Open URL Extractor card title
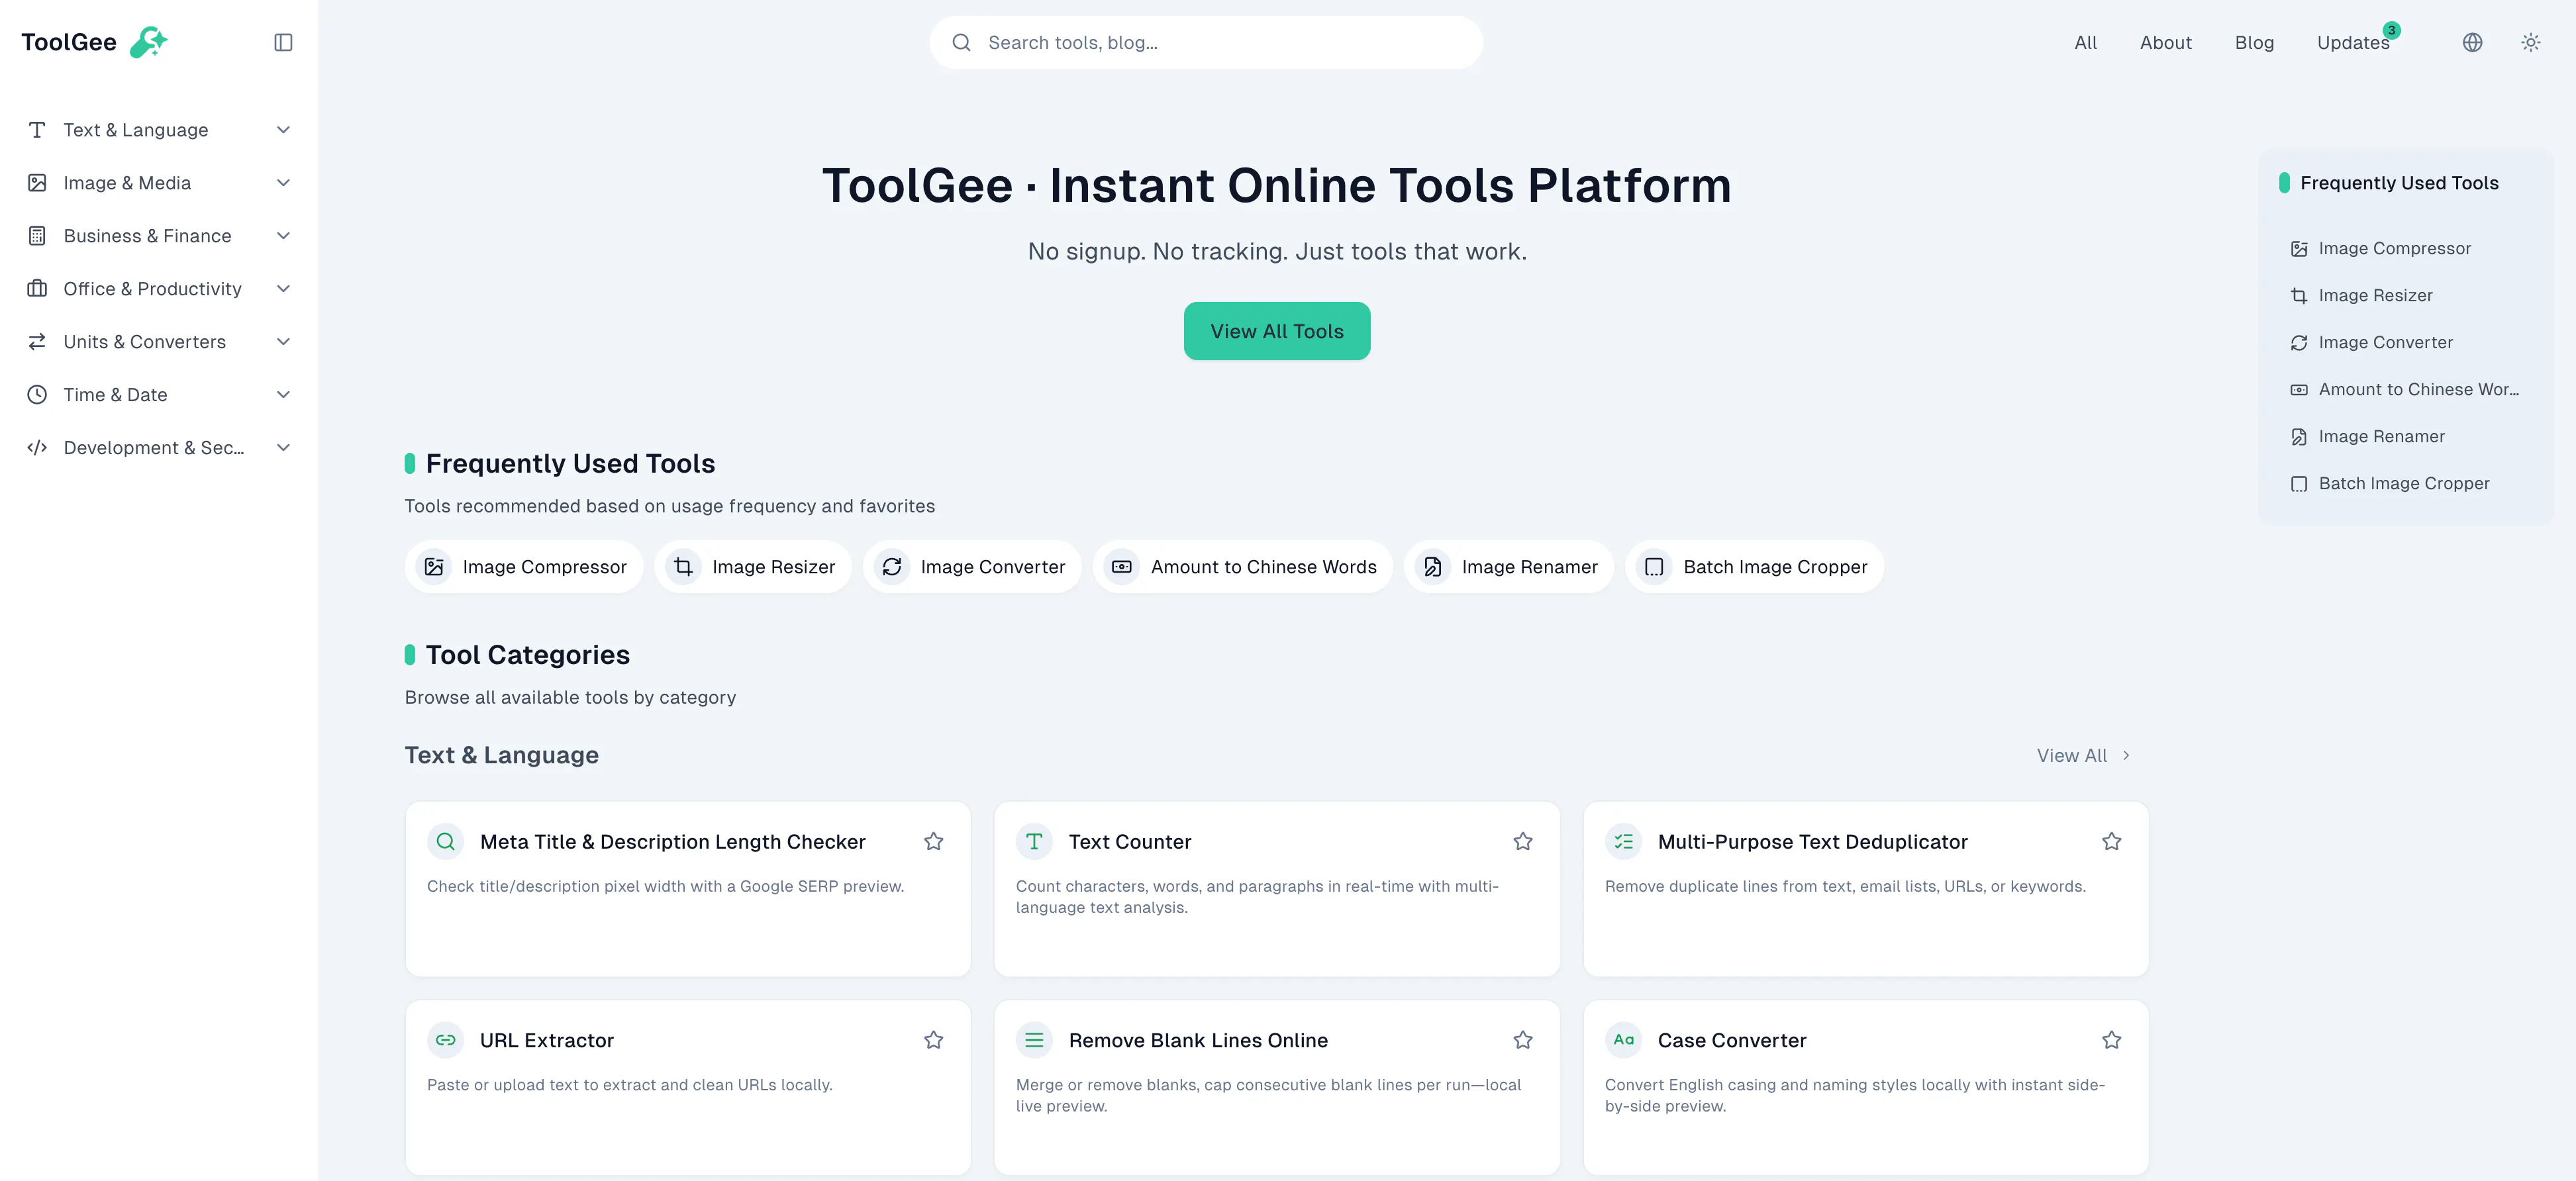This screenshot has width=2576, height=1181. coord(546,1040)
